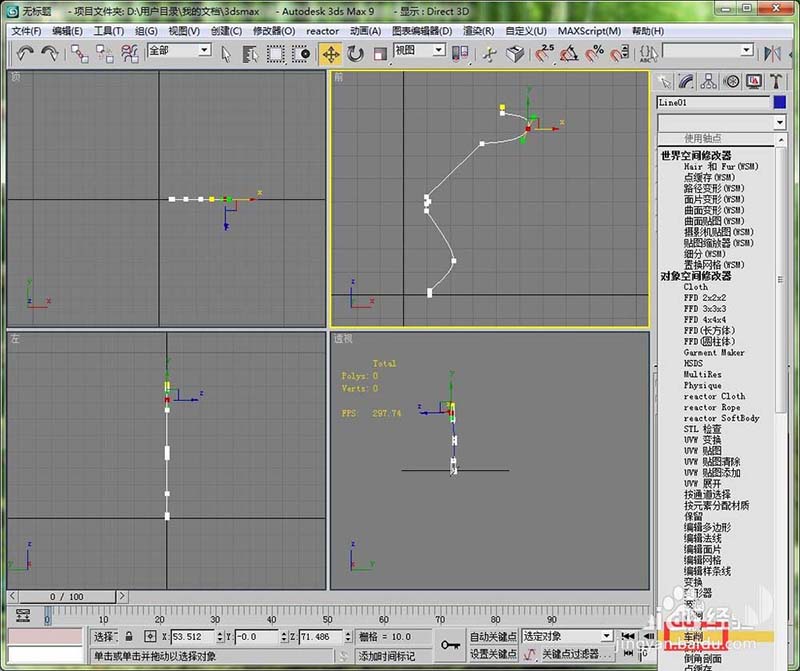
Task: Toggle the 自动关键点 auto key mode
Action: point(493,637)
